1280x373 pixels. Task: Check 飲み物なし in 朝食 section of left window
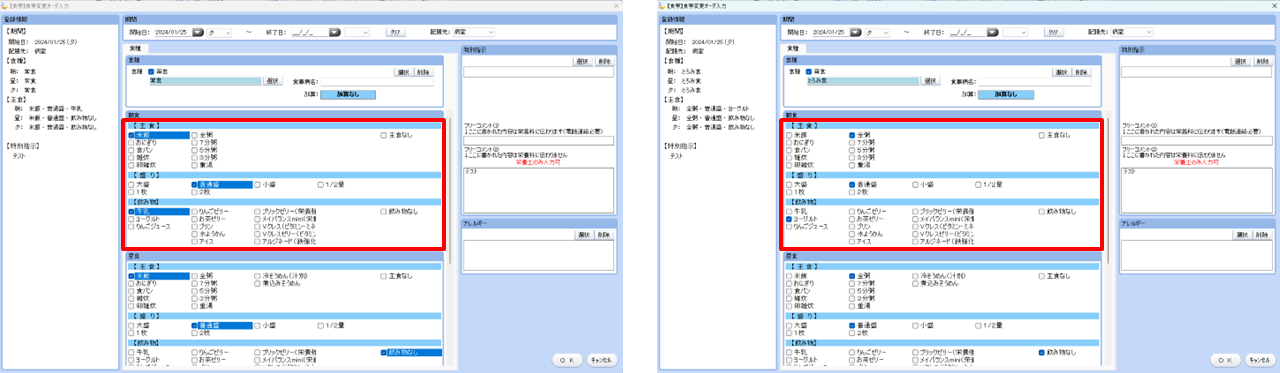coord(383,212)
